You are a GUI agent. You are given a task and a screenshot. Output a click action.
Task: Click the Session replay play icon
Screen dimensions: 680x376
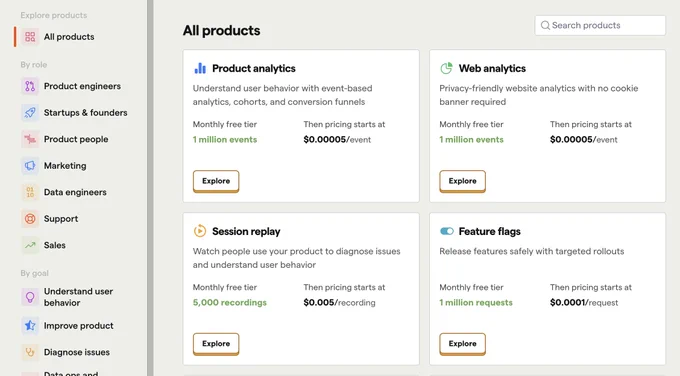pos(200,231)
